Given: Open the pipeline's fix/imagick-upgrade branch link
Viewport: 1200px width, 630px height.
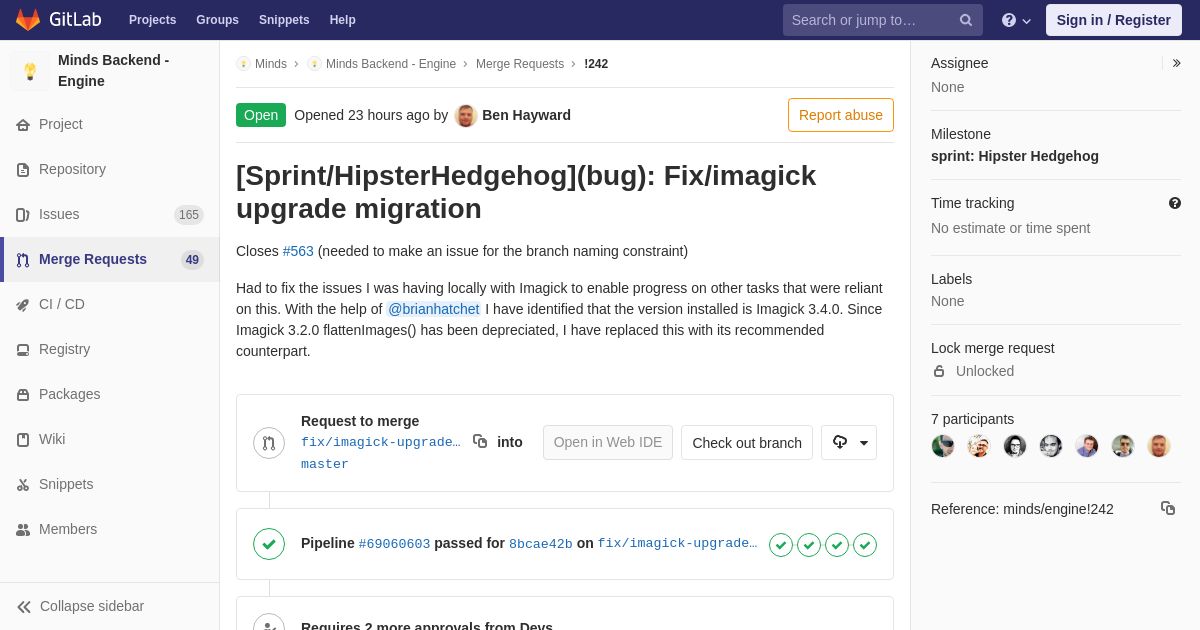Looking at the screenshot, I should pos(678,544).
